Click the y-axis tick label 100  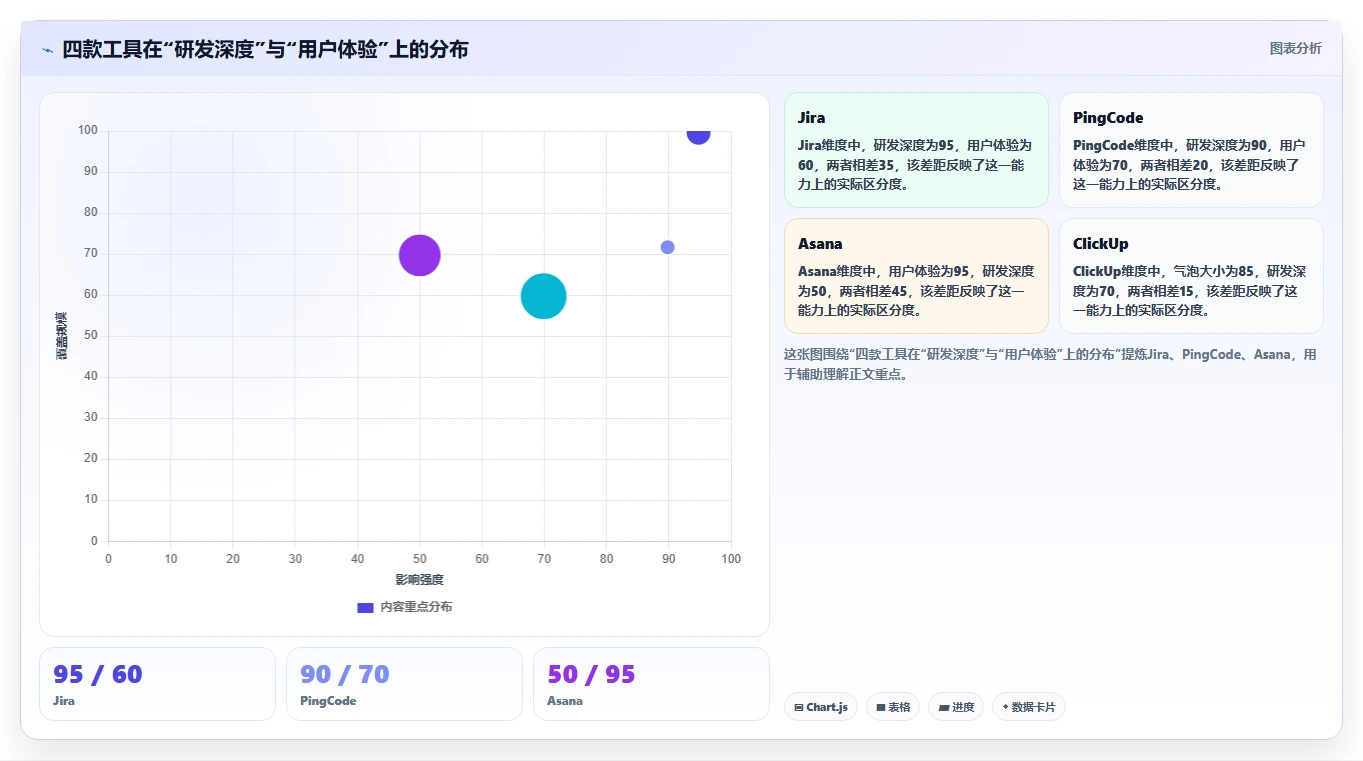88,130
